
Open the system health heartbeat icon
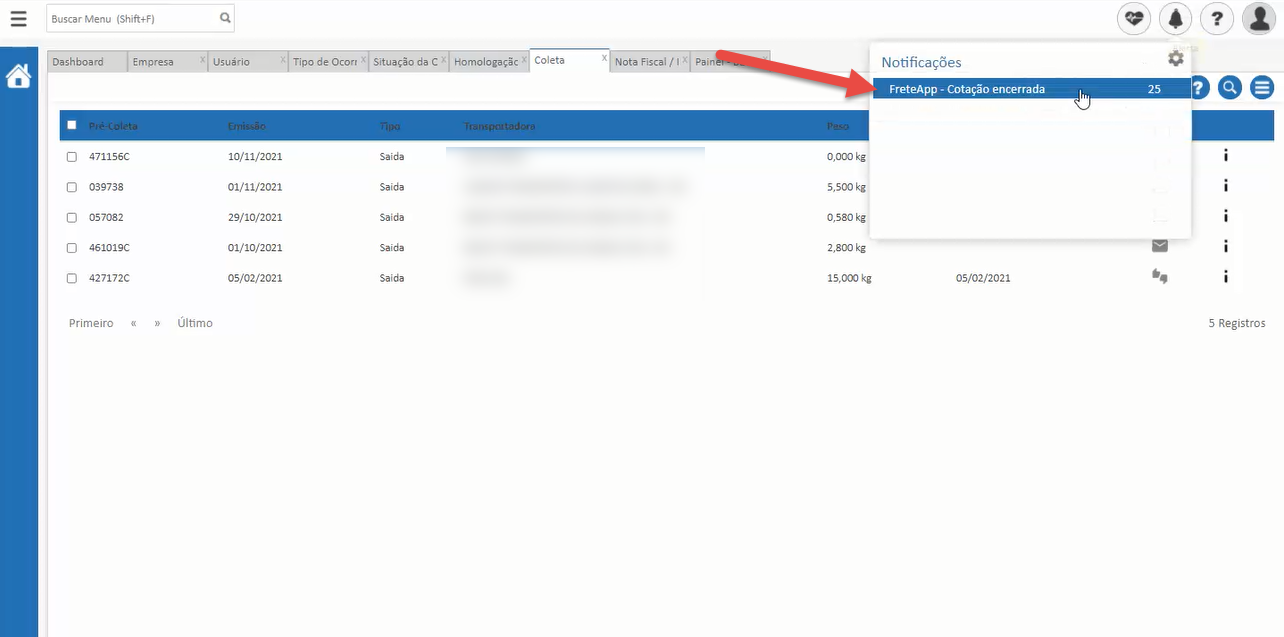coord(1133,18)
